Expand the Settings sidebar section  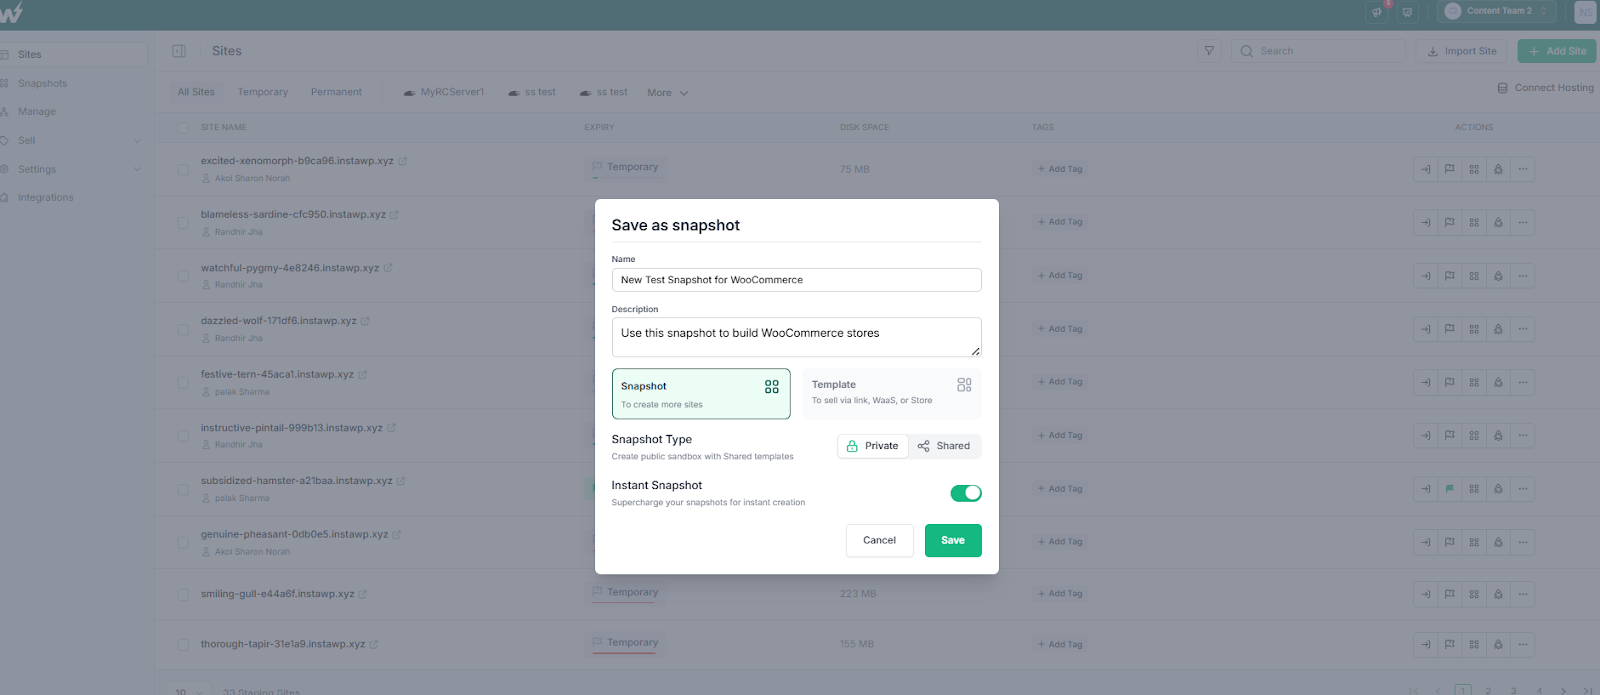[74, 170]
